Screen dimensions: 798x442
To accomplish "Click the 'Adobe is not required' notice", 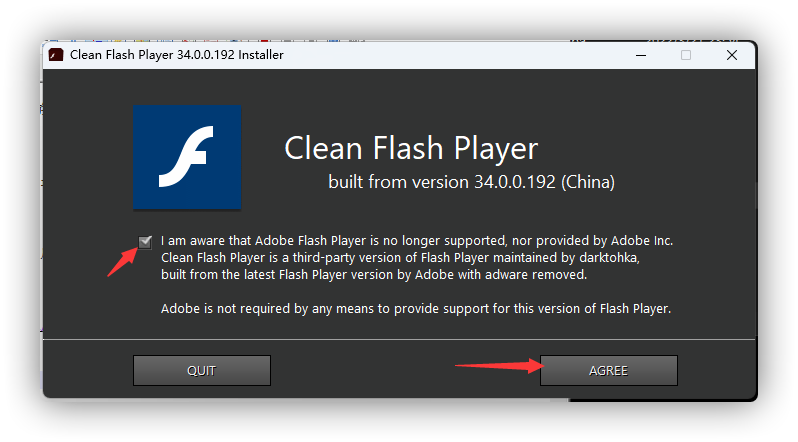I will point(415,309).
